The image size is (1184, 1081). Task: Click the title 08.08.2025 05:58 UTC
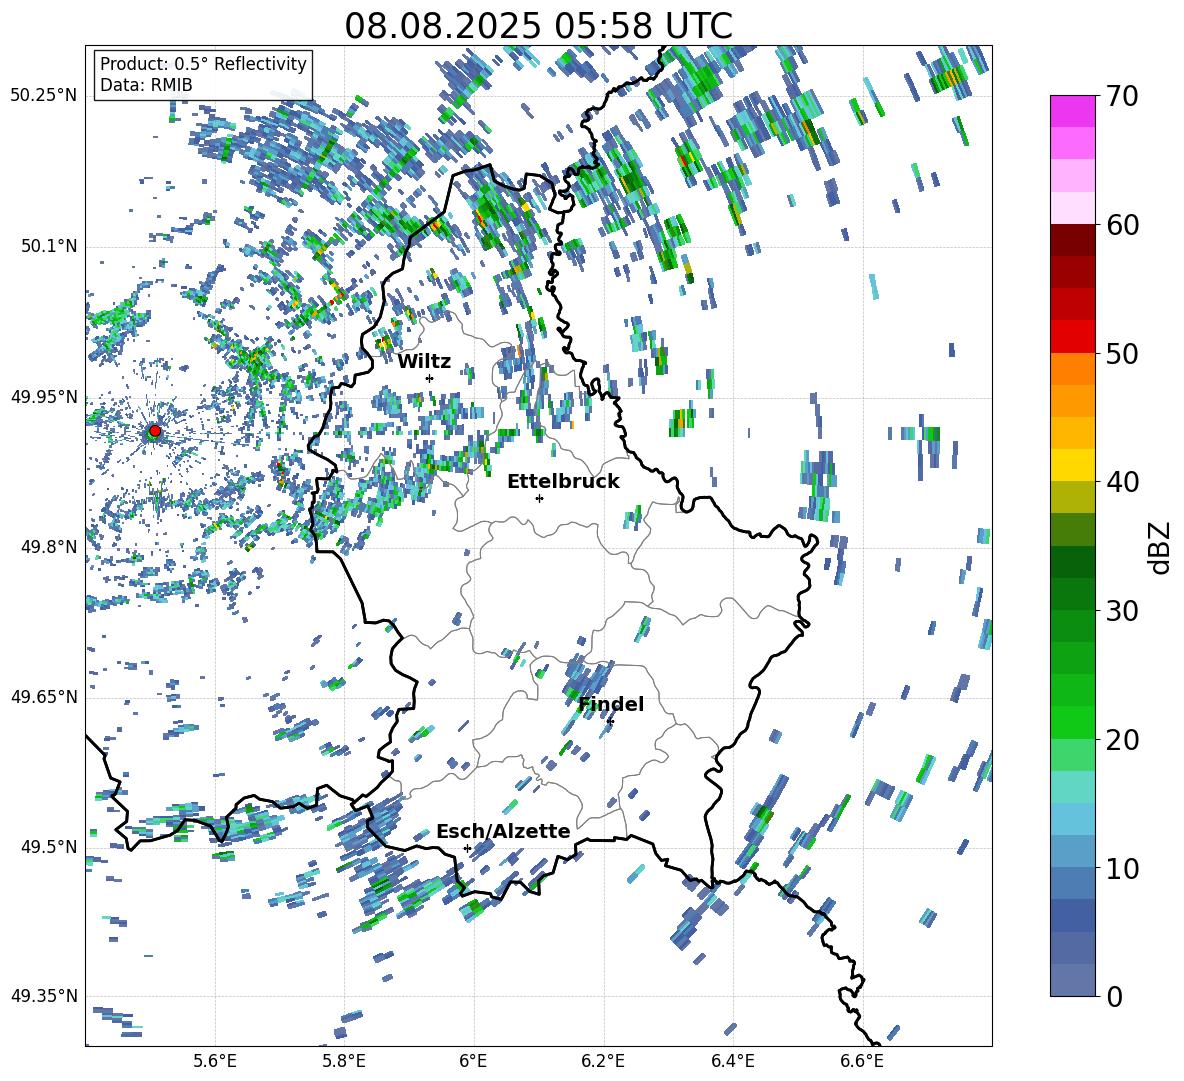tap(538, 26)
